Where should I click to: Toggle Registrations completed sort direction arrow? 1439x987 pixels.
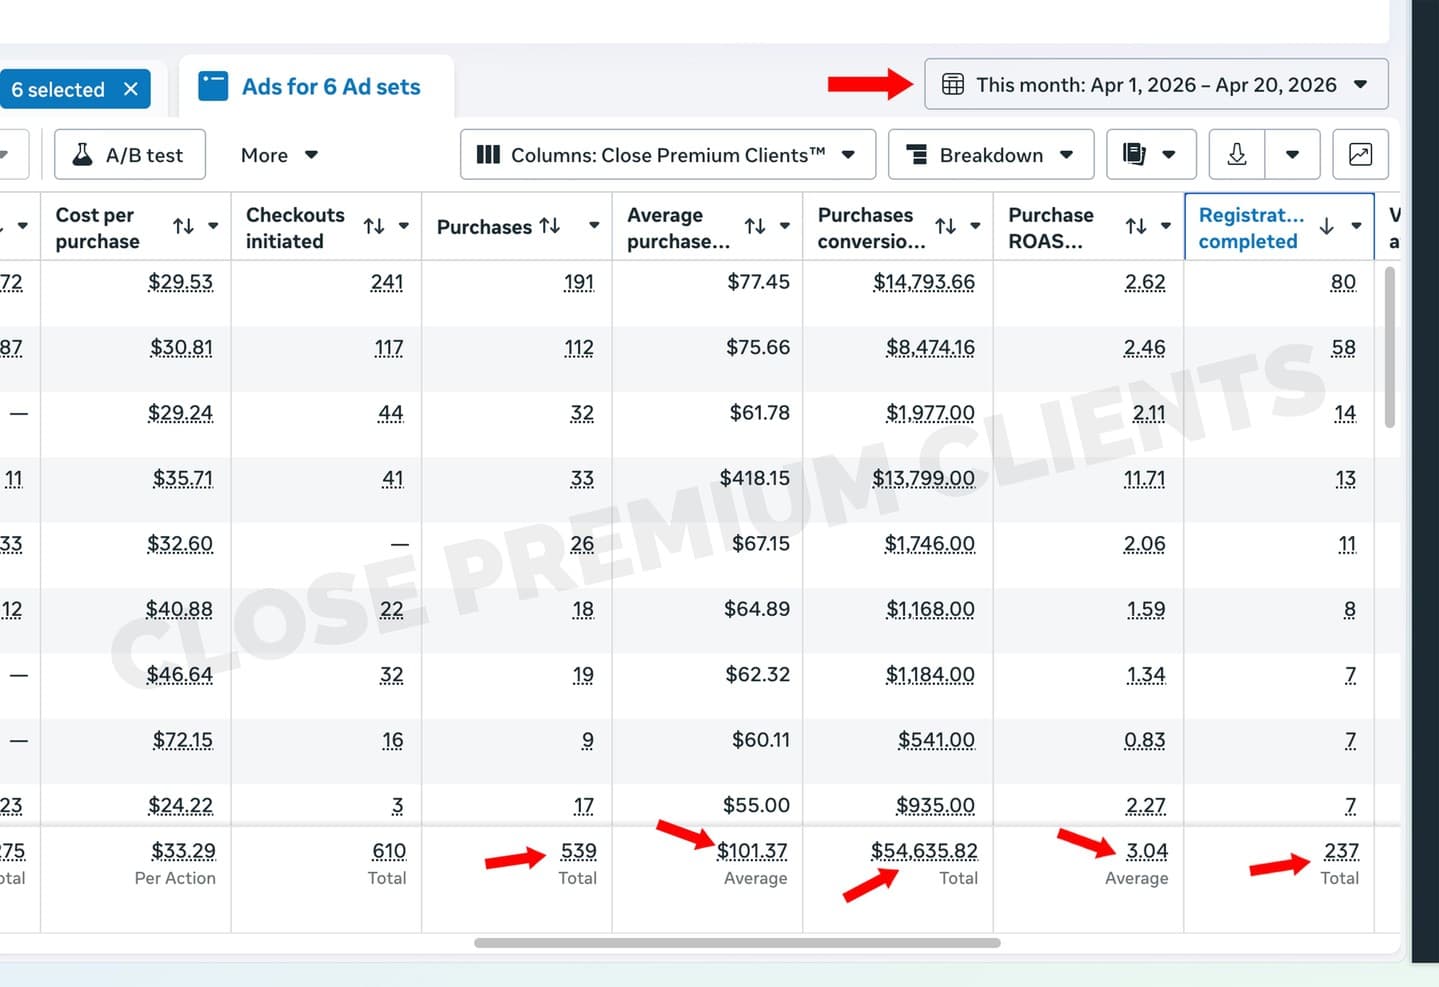(x=1326, y=227)
